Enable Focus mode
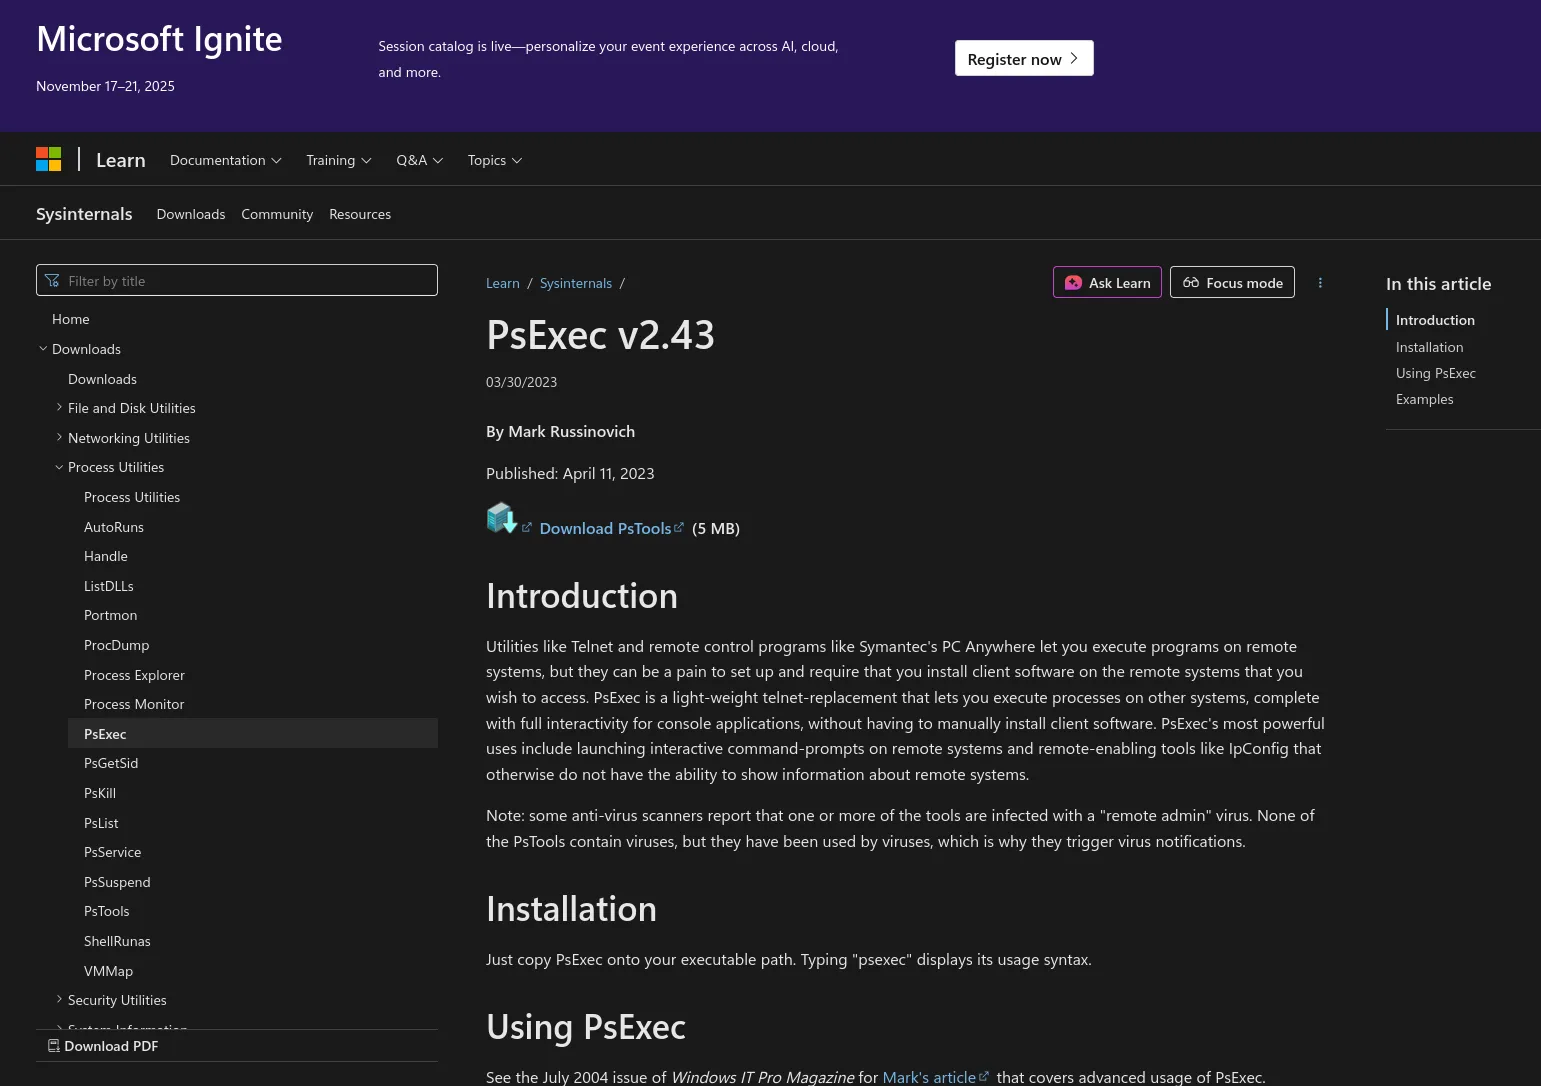1541x1086 pixels. coord(1232,283)
